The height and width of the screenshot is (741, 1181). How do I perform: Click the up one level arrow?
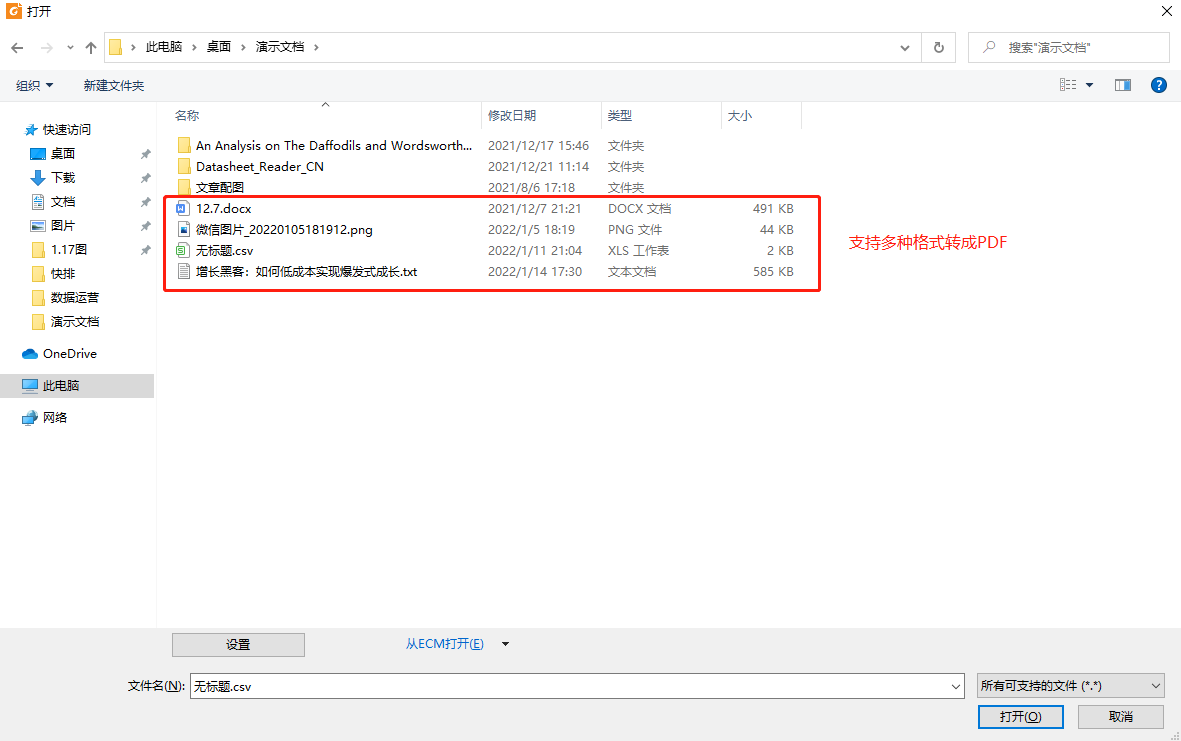[x=91, y=47]
